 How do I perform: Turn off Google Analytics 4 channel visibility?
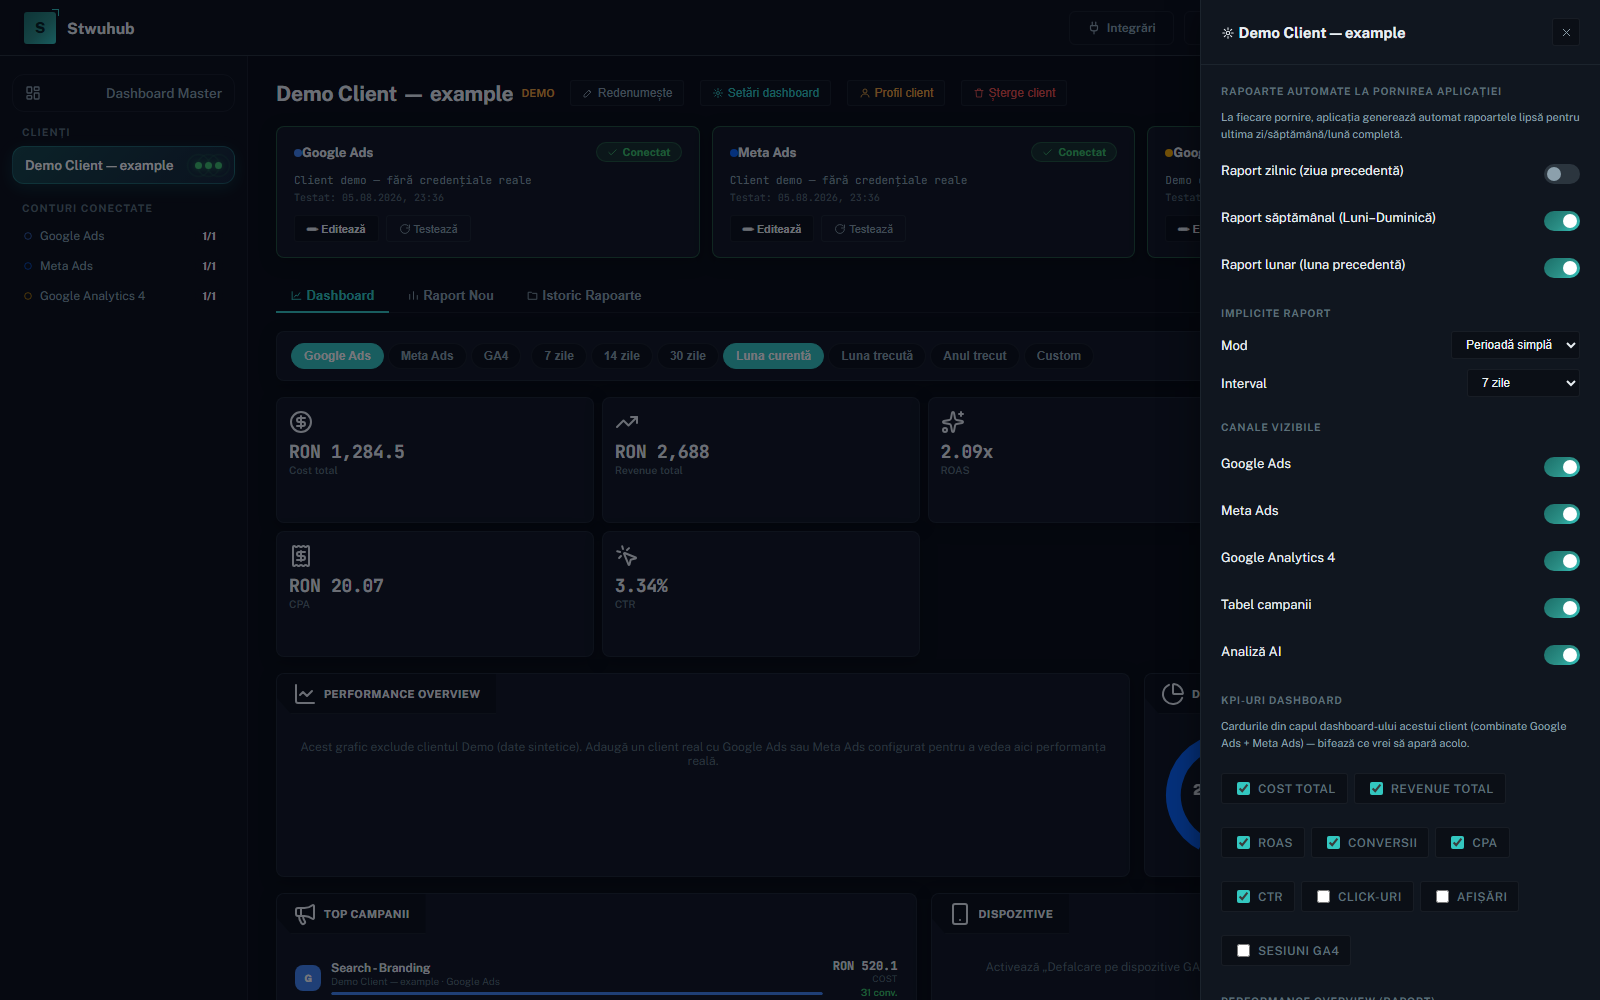click(x=1561, y=561)
